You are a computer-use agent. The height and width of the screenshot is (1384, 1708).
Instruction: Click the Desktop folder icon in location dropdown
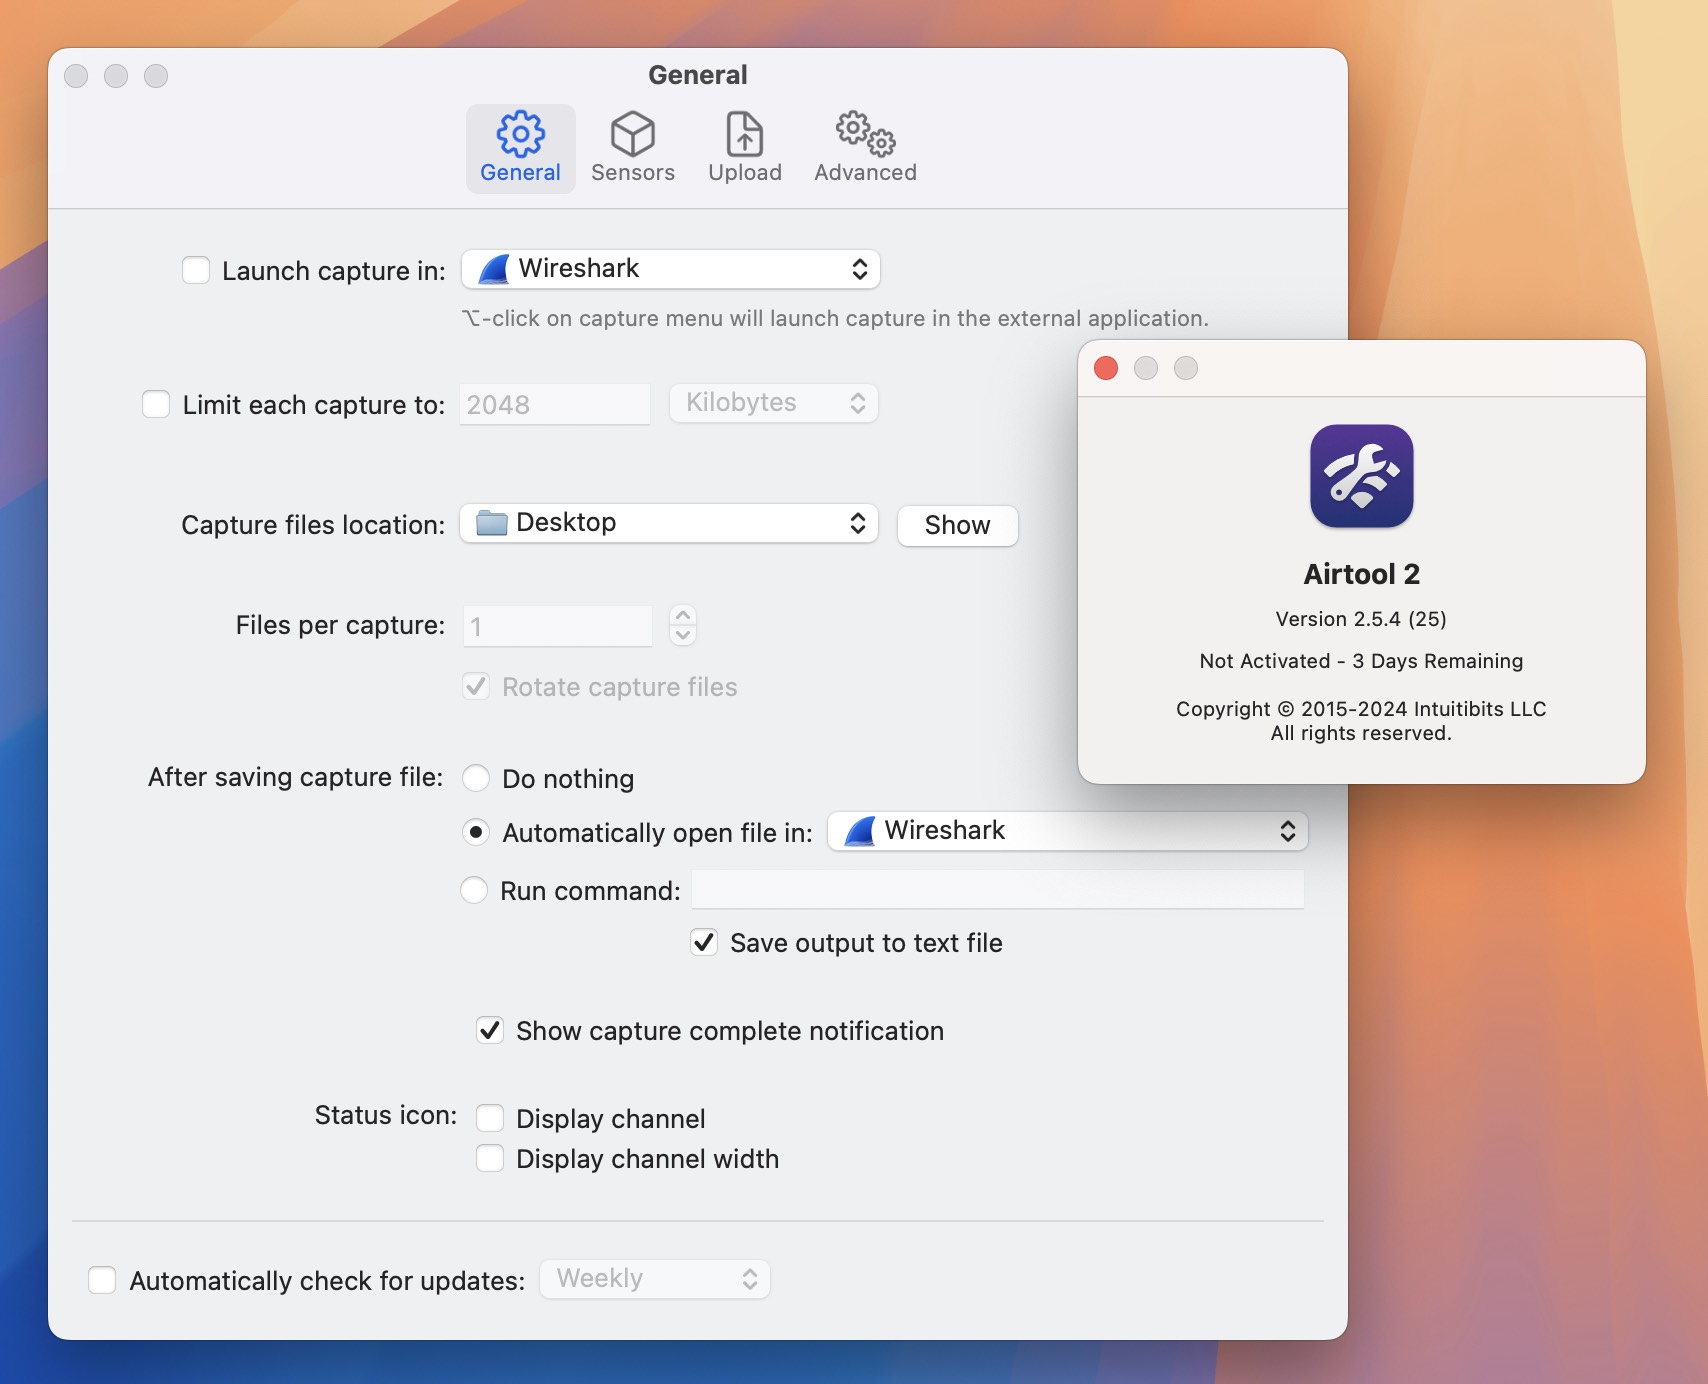(x=491, y=523)
